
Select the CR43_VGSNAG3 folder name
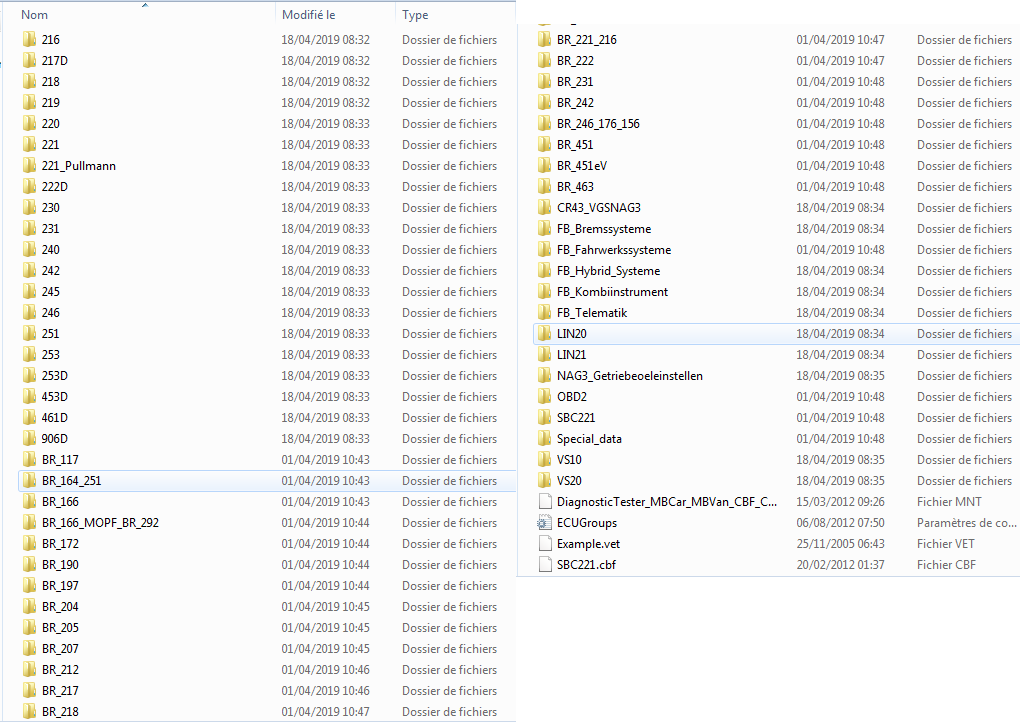(x=599, y=208)
